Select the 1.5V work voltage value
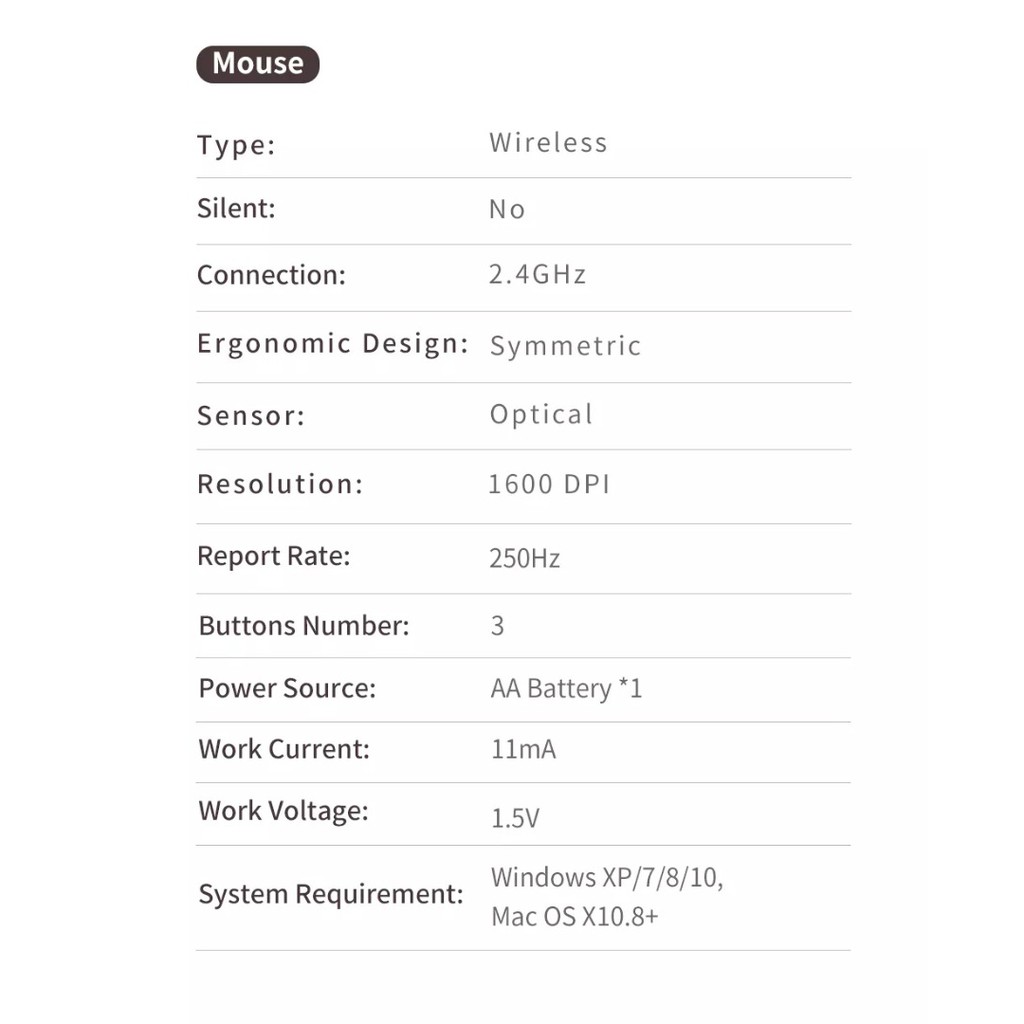Viewport: 1024px width, 1024px height. [x=515, y=818]
